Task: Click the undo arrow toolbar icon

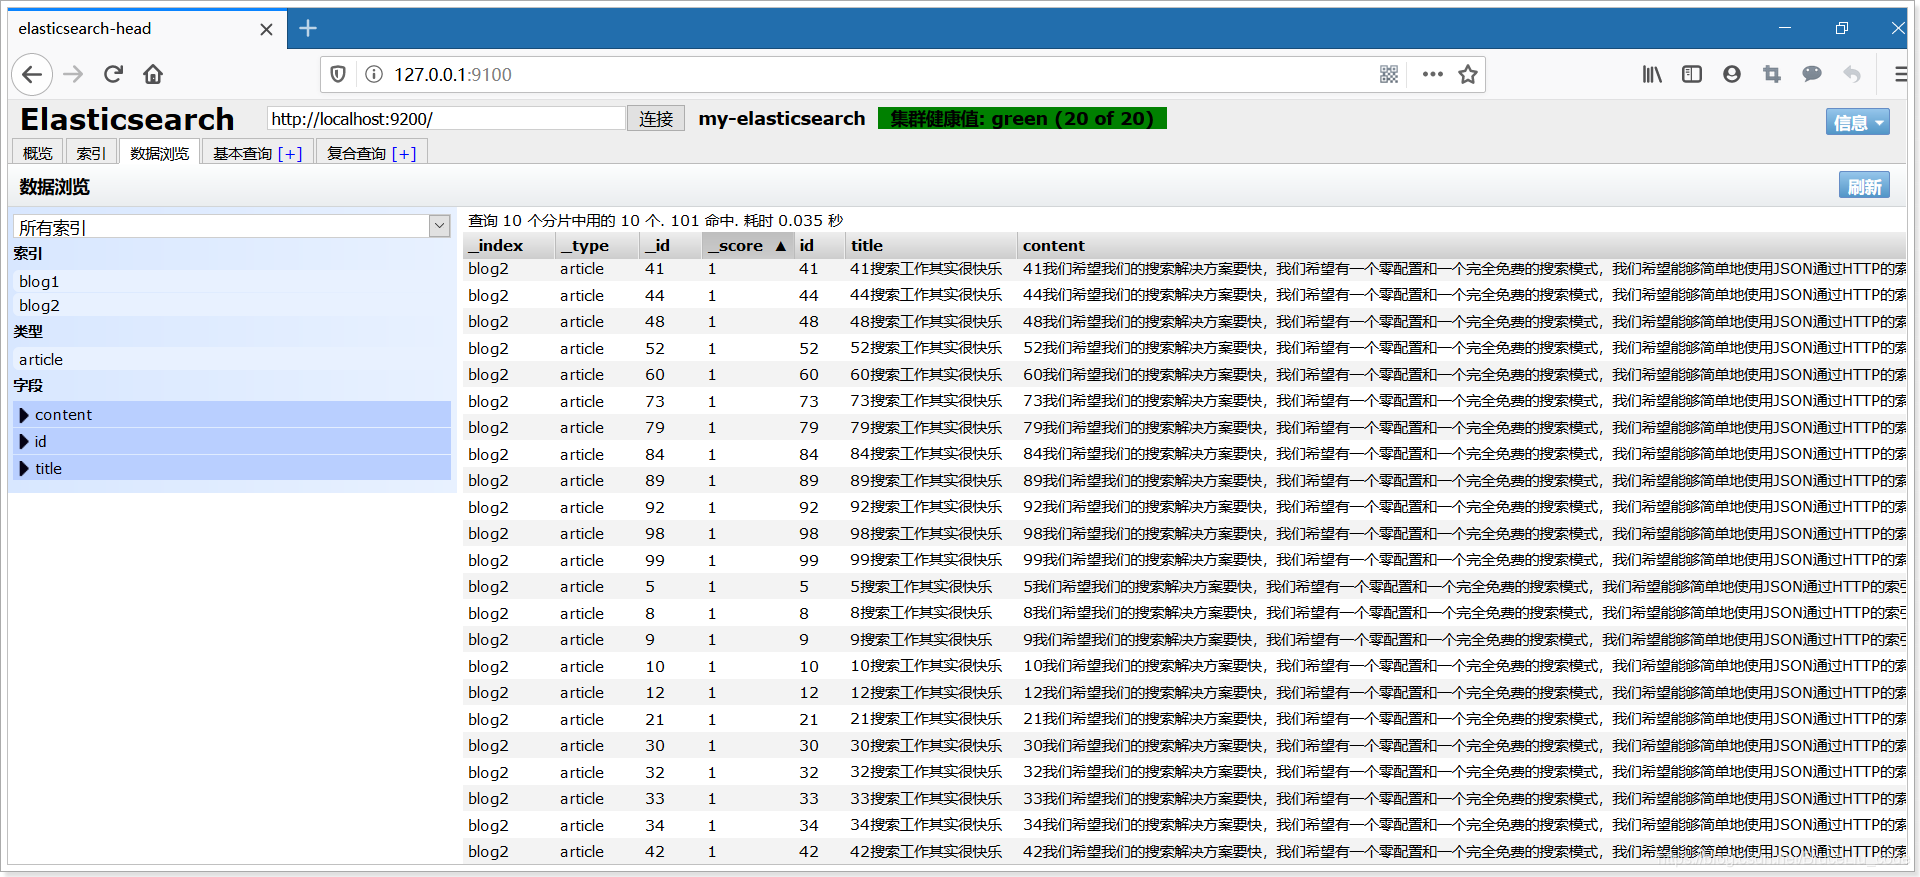Action: [1852, 74]
